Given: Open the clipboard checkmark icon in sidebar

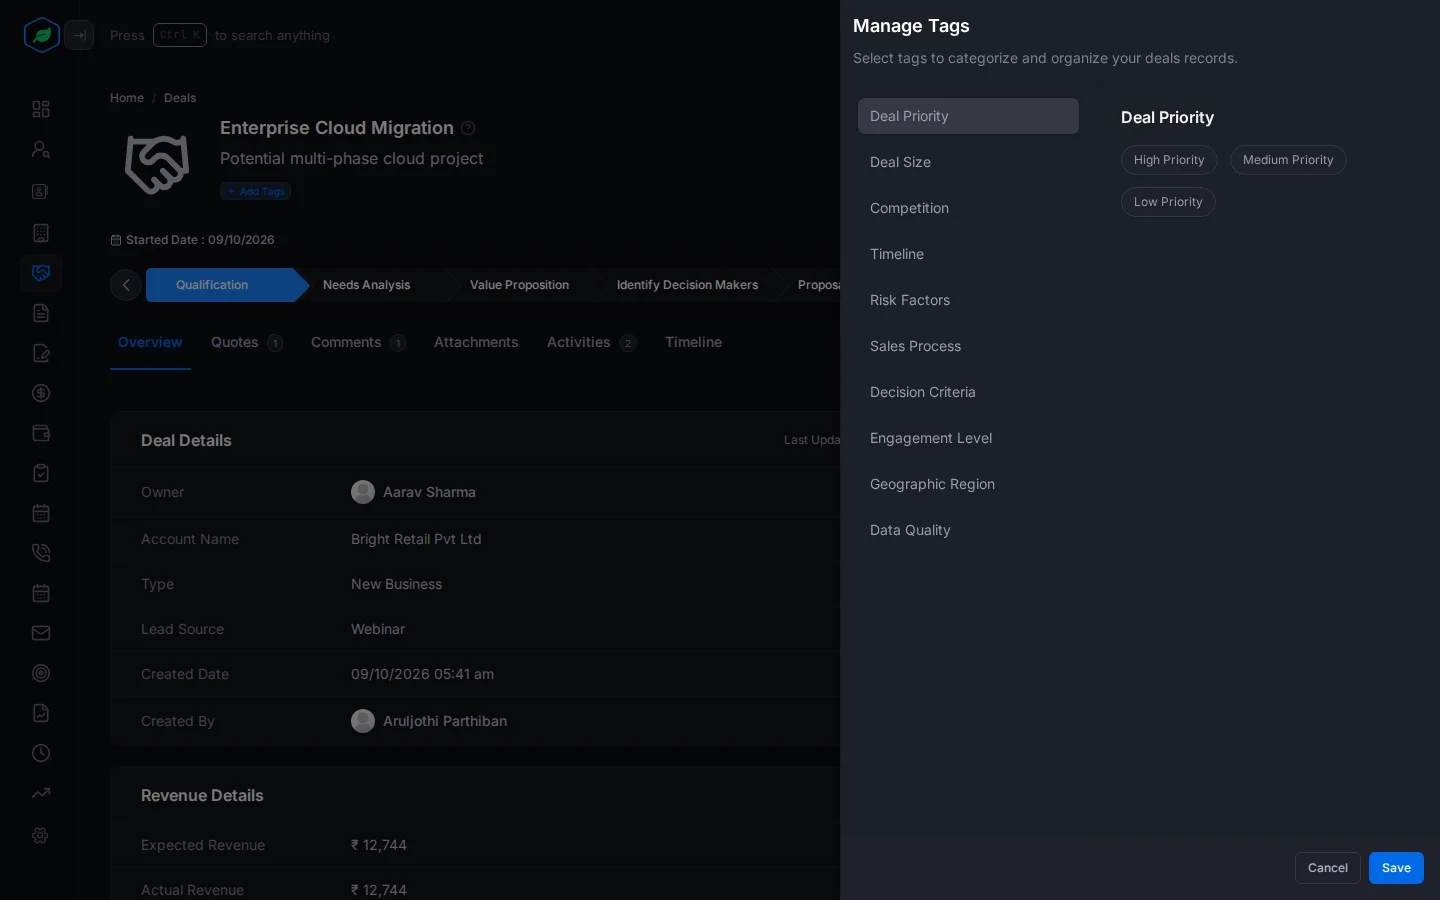Looking at the screenshot, I should click(41, 473).
